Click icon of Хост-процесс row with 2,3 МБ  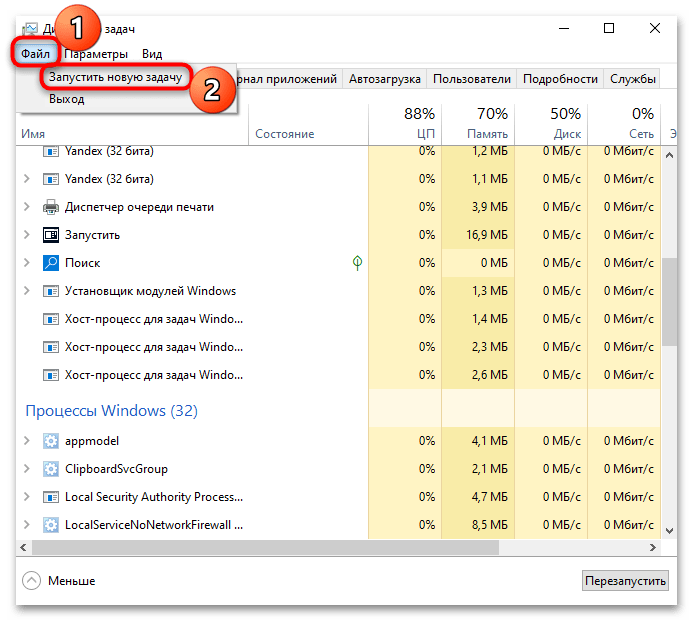[x=51, y=347]
